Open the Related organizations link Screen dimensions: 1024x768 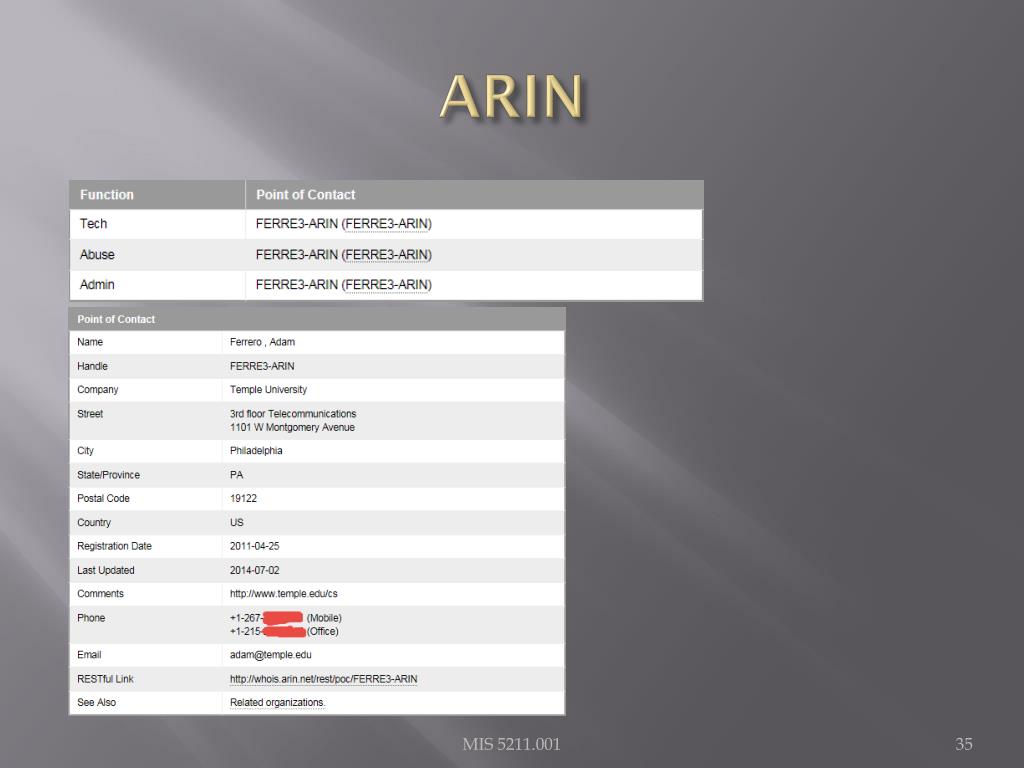tap(278, 703)
